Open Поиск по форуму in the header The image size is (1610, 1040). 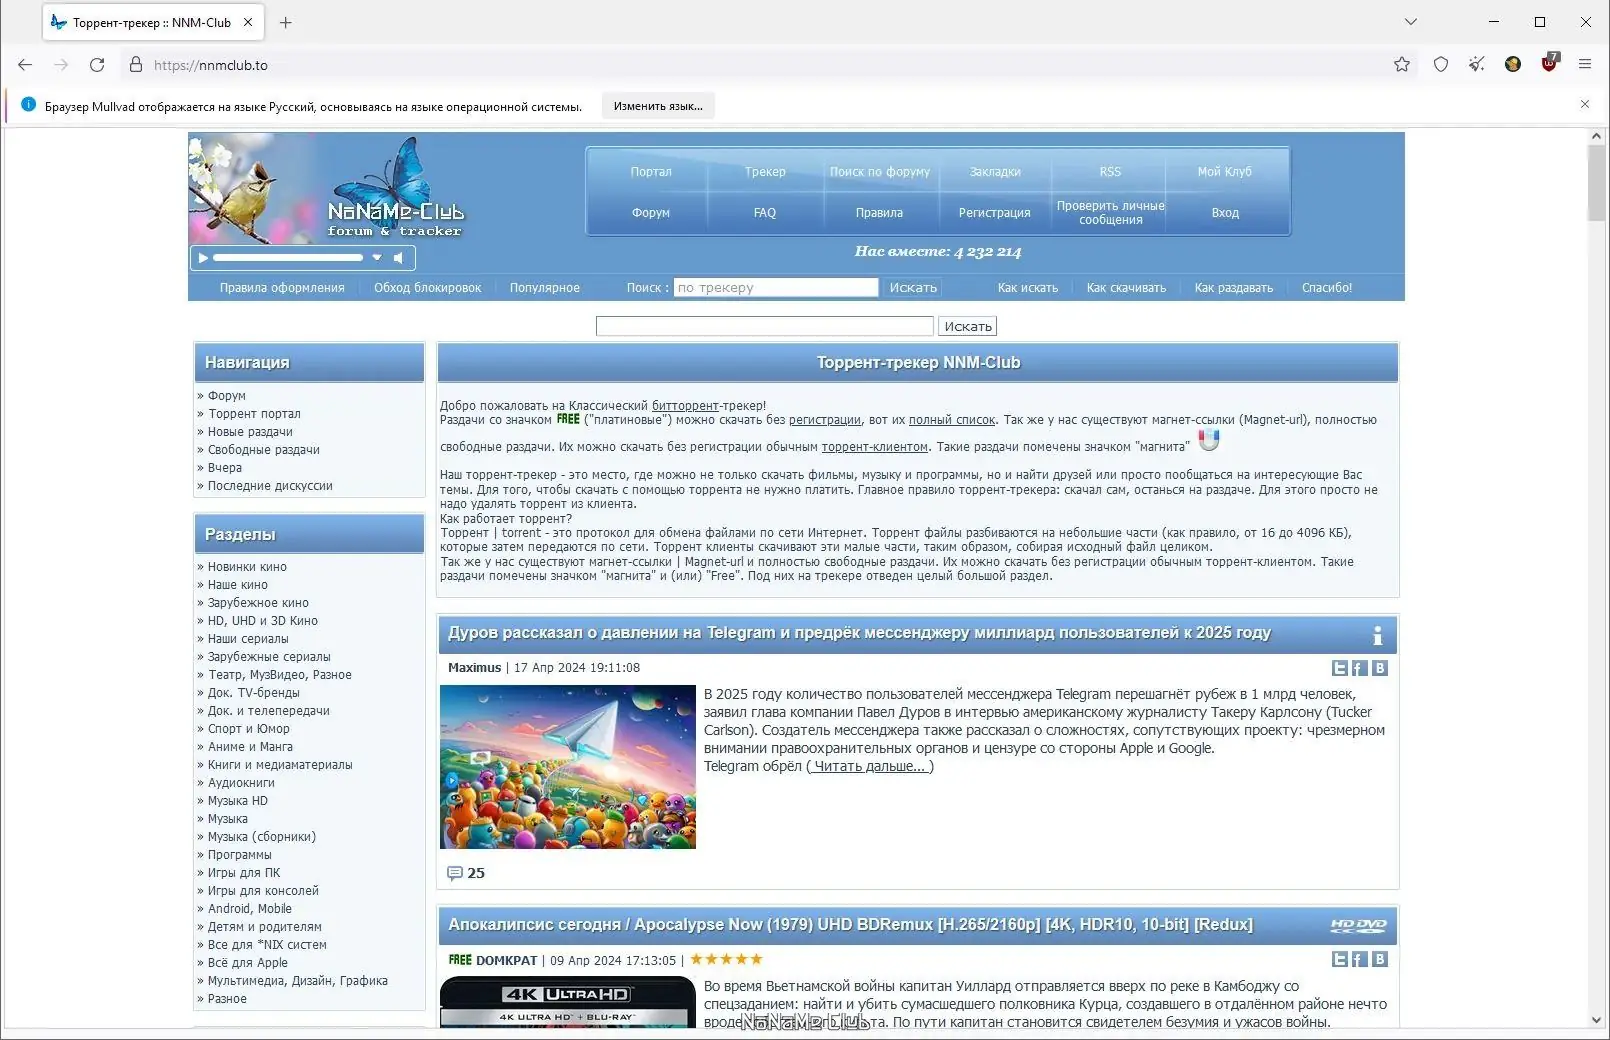click(880, 172)
